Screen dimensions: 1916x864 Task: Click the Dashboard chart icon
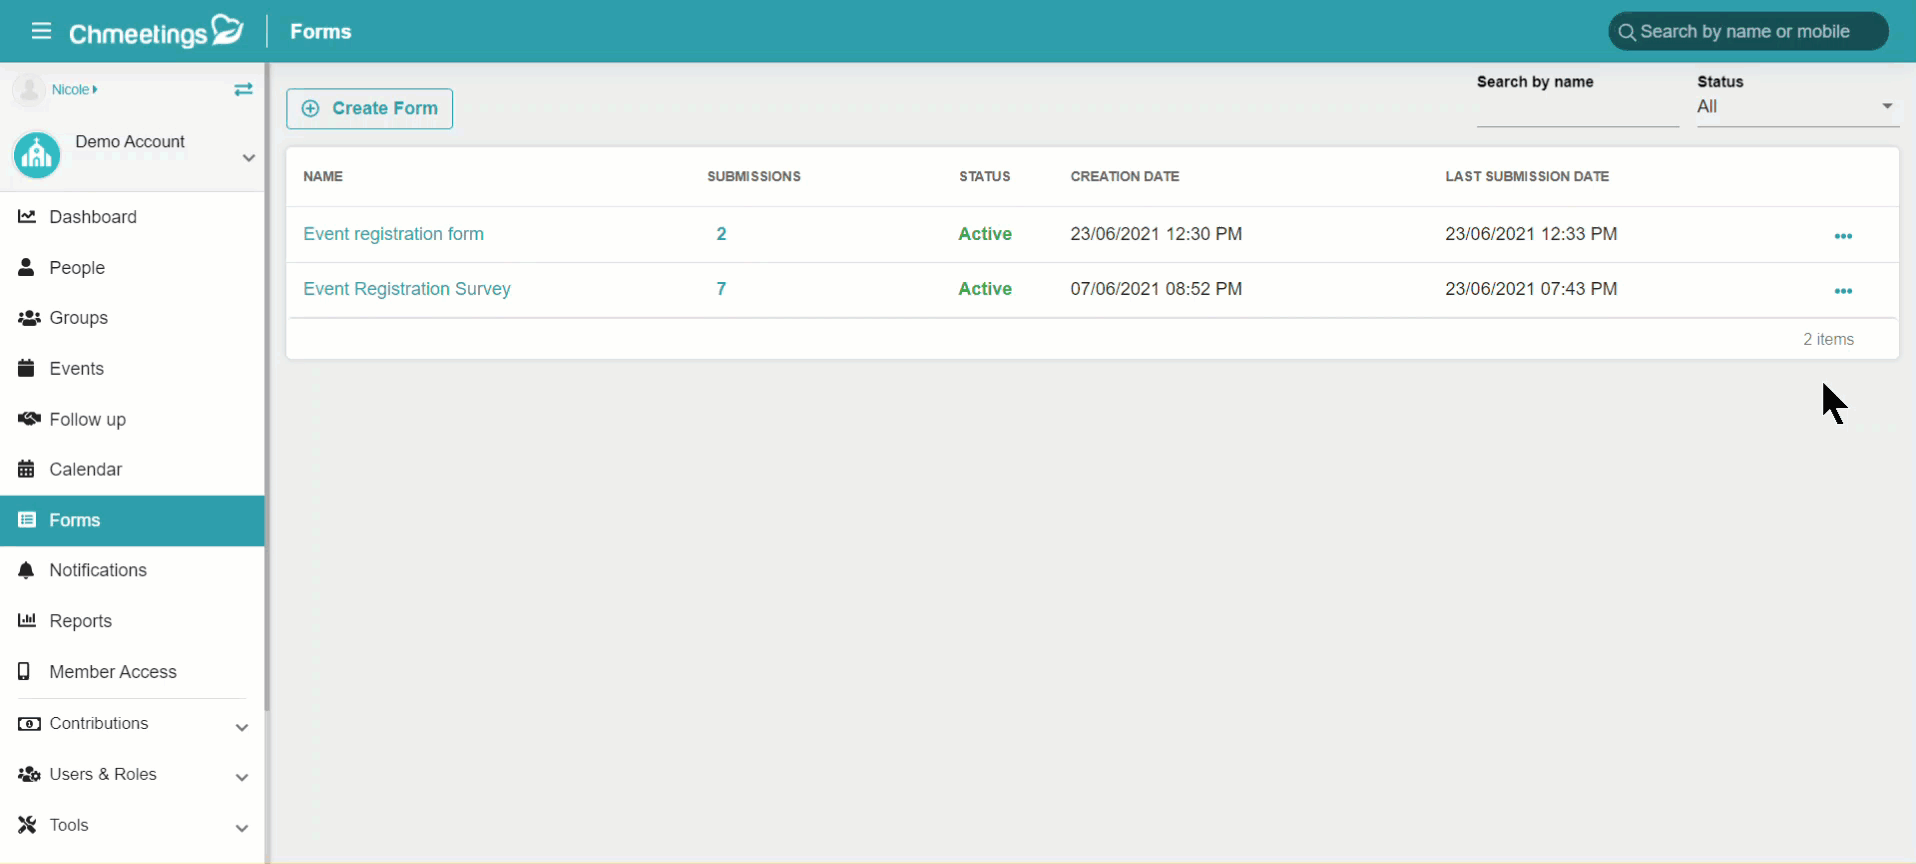click(27, 216)
